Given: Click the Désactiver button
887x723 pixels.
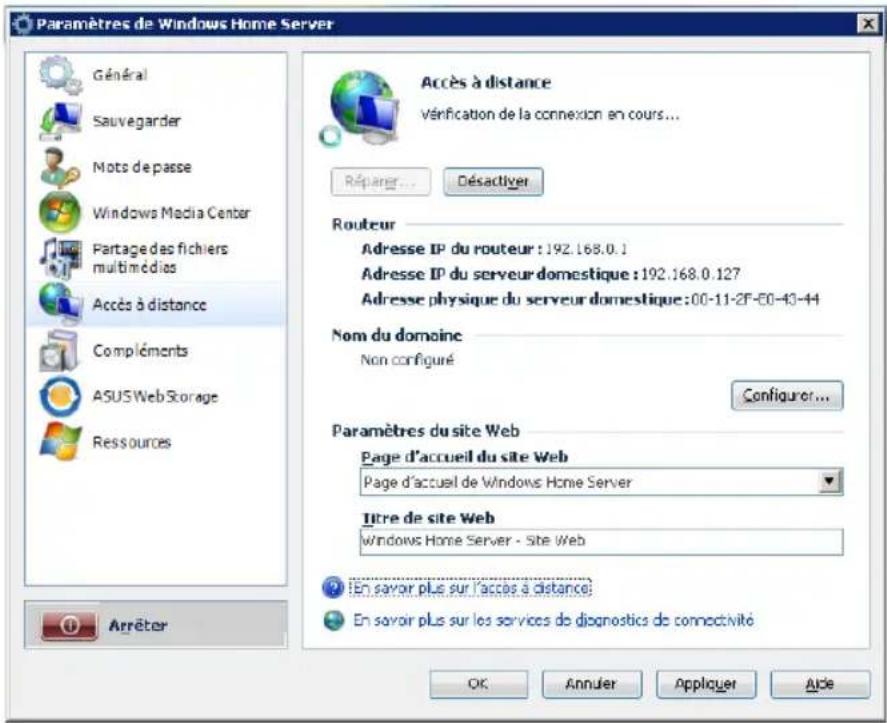Looking at the screenshot, I should tap(493, 182).
